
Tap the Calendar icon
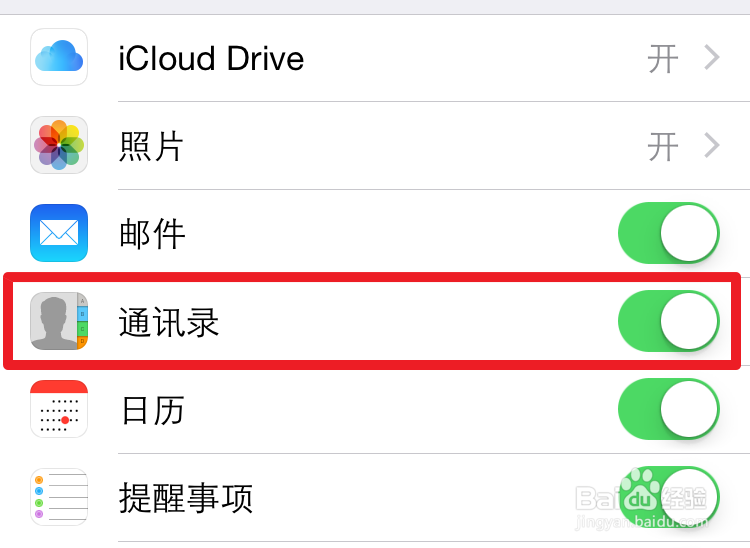(x=59, y=409)
